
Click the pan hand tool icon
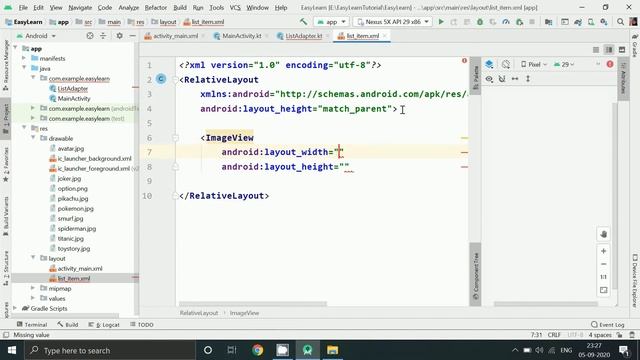(x=604, y=234)
